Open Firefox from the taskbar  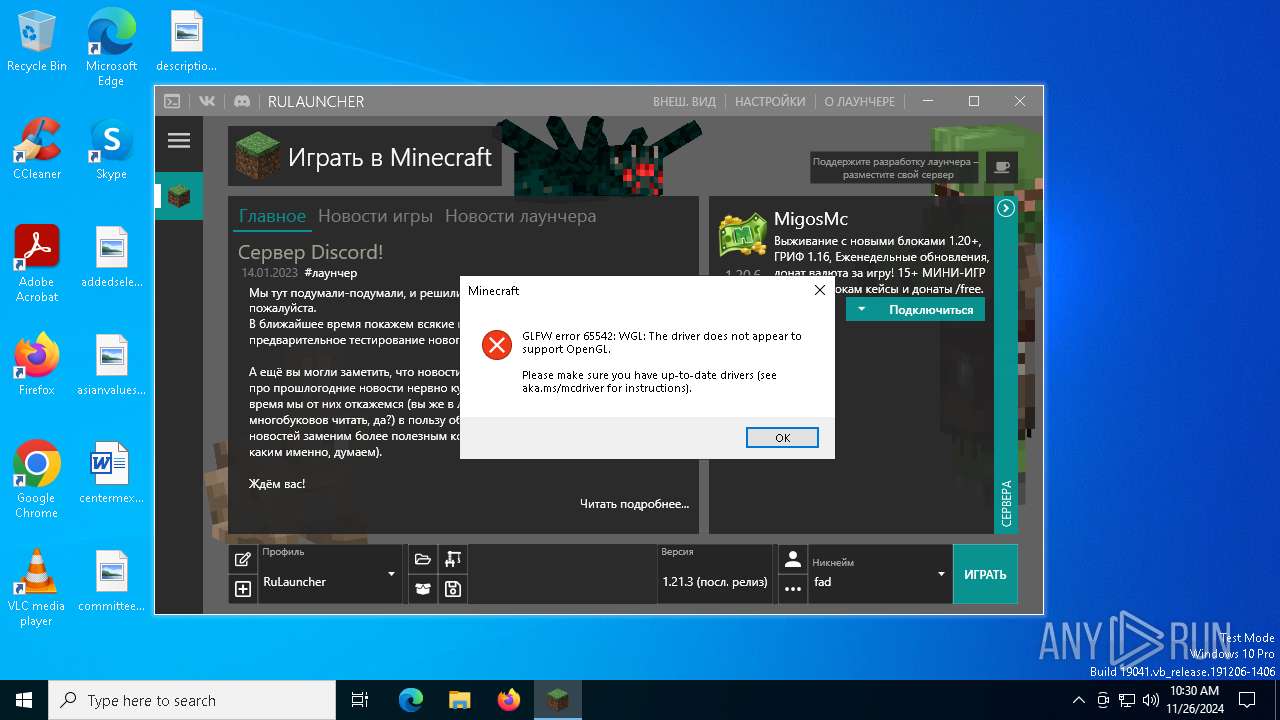click(x=509, y=700)
